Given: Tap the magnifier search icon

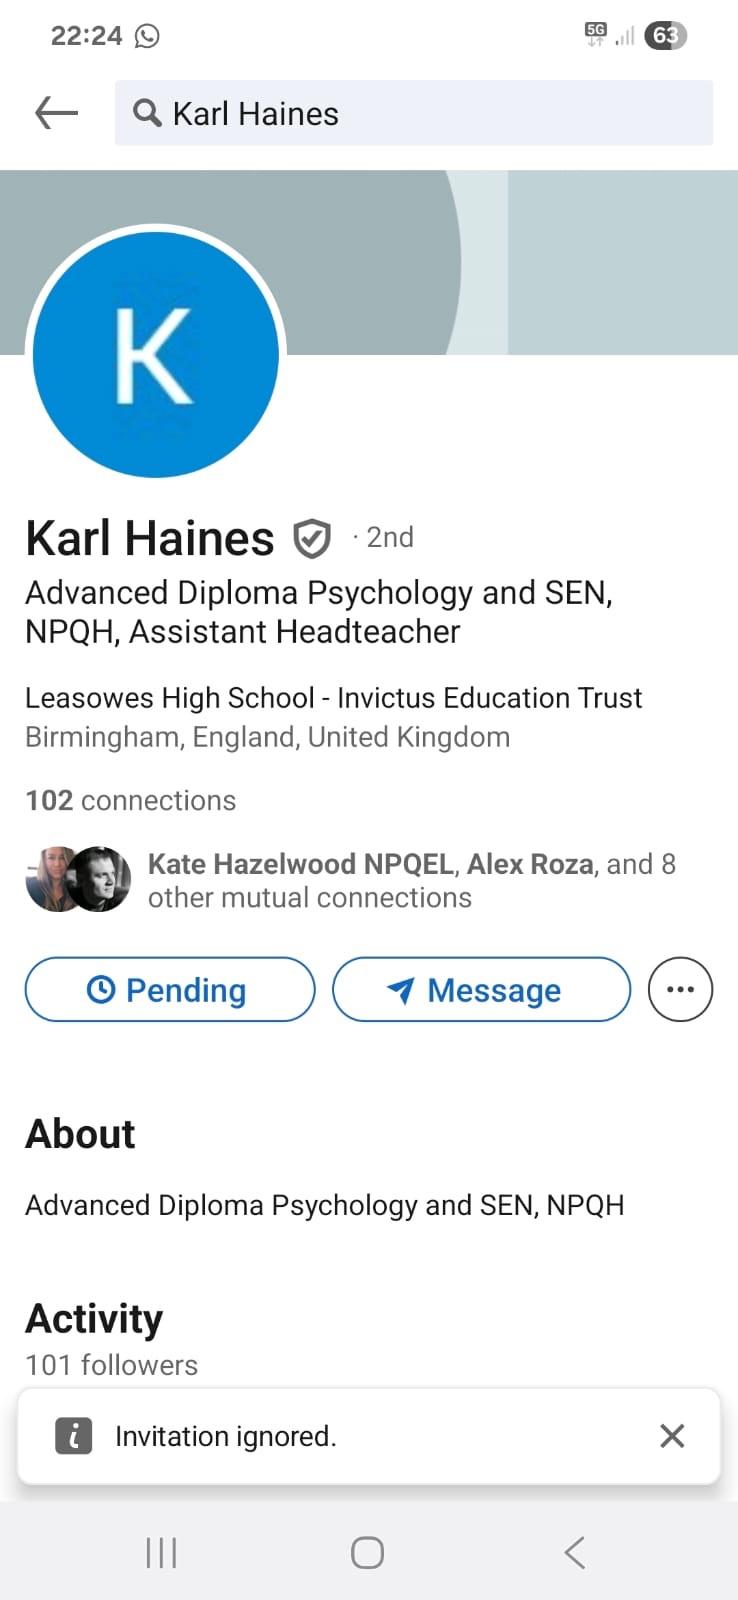Looking at the screenshot, I should click(147, 113).
